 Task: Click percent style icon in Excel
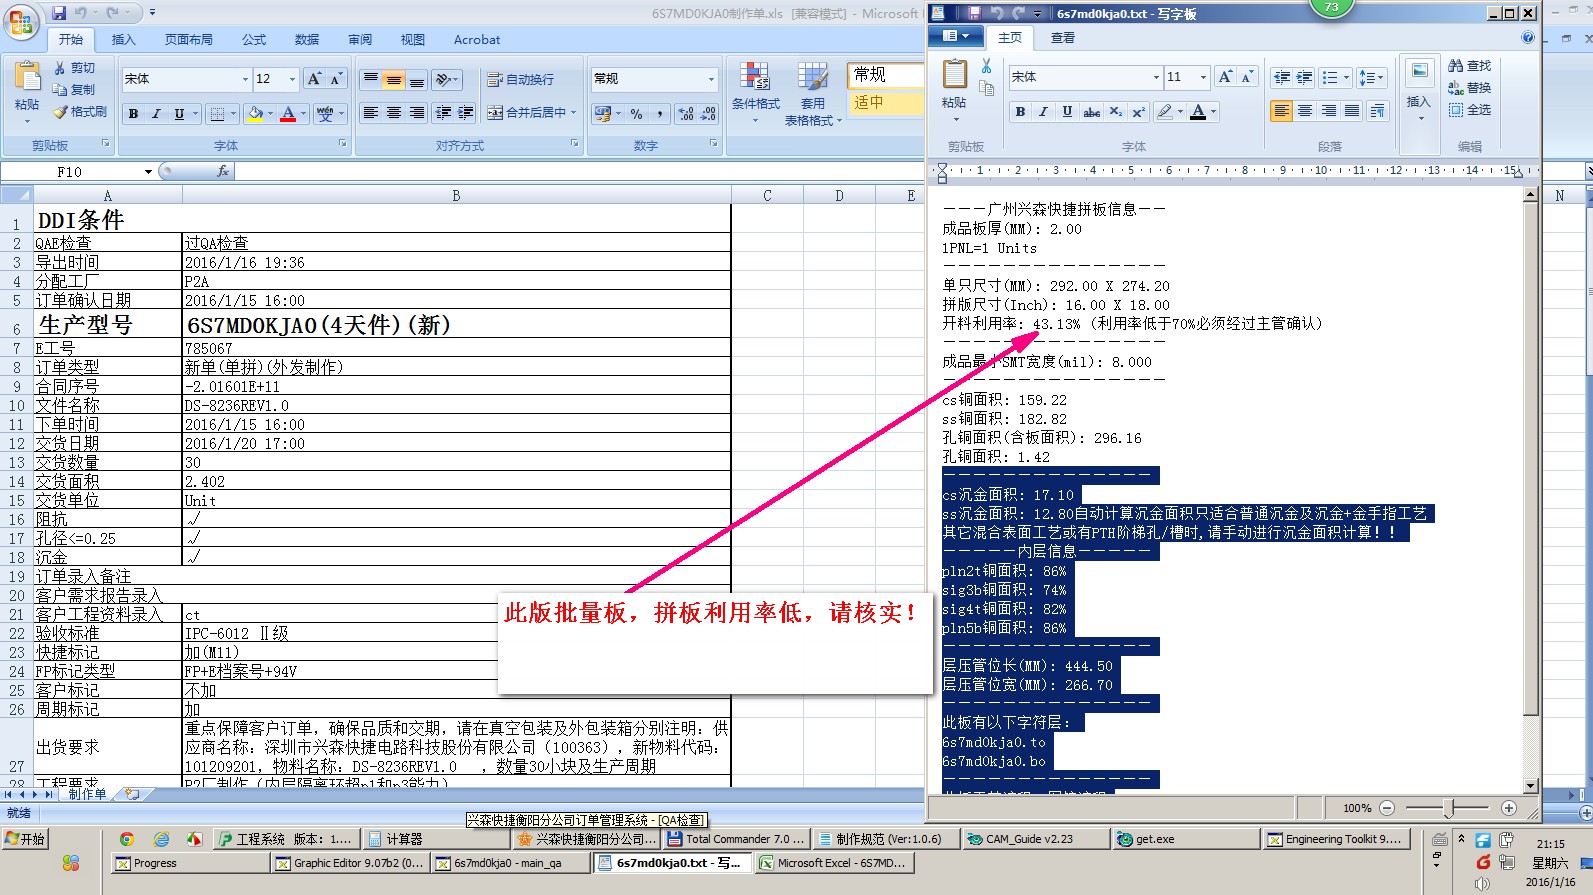(636, 114)
